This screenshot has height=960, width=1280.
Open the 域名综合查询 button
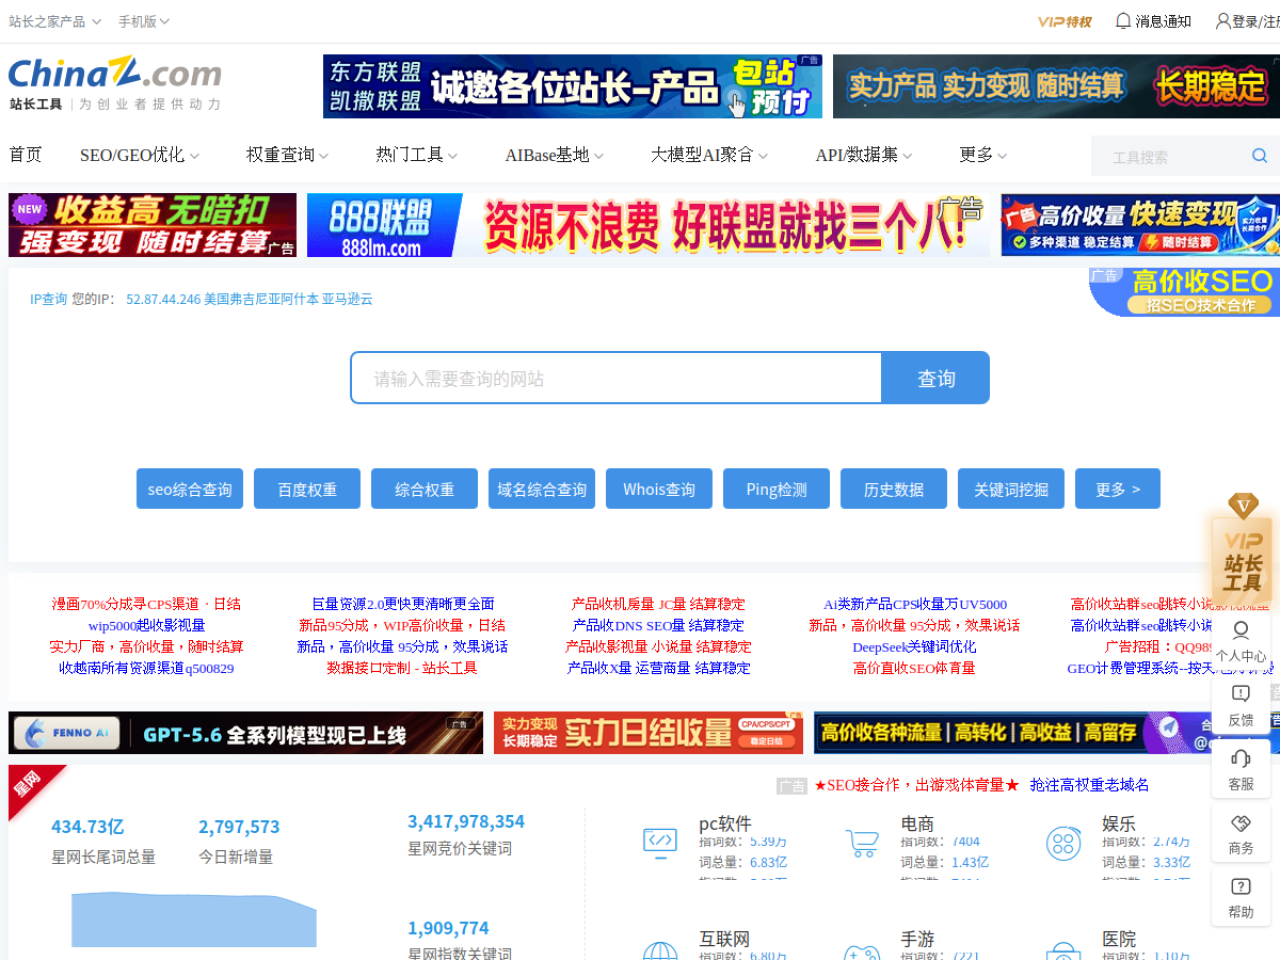tap(542, 489)
